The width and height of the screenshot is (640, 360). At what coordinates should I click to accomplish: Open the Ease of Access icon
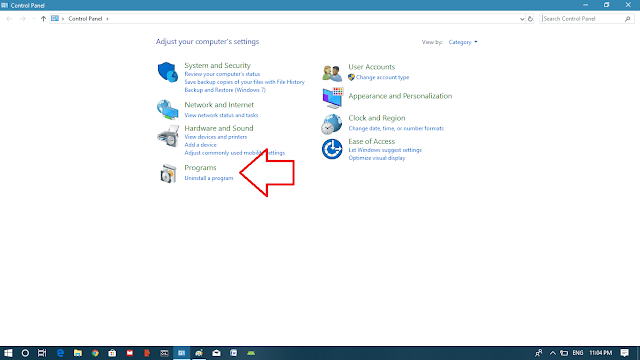(x=332, y=149)
